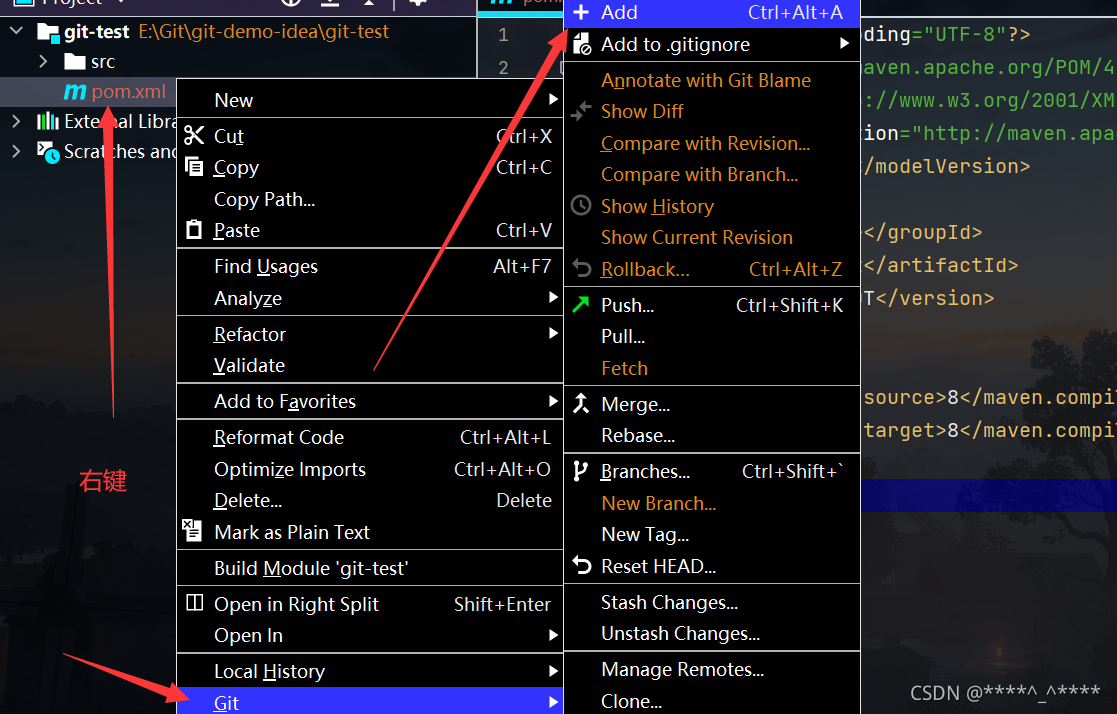
Task: Click editor line number 1 in the gutter
Action: [x=503, y=35]
